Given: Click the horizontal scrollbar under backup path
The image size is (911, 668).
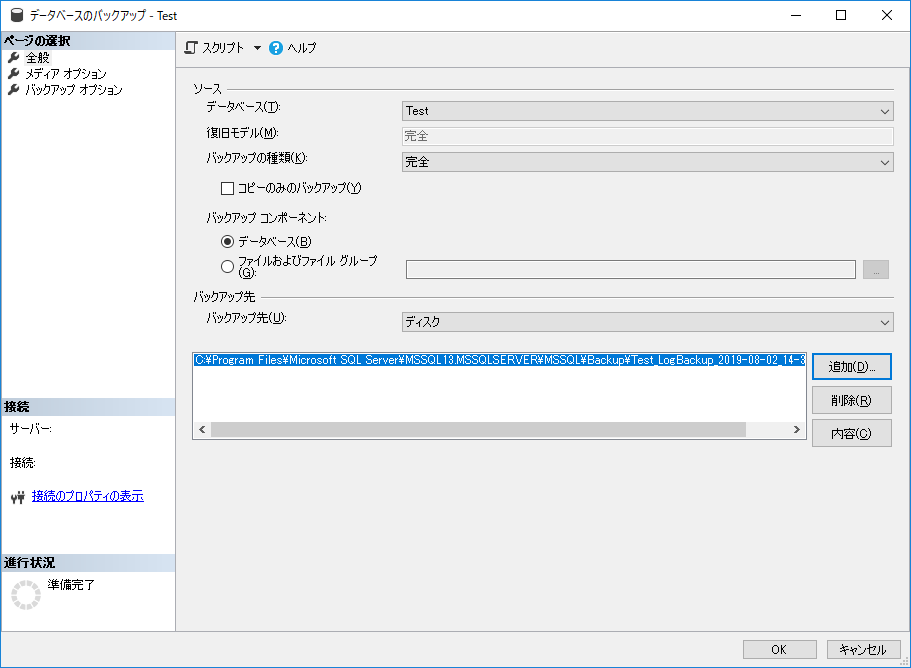Looking at the screenshot, I should coord(478,429).
